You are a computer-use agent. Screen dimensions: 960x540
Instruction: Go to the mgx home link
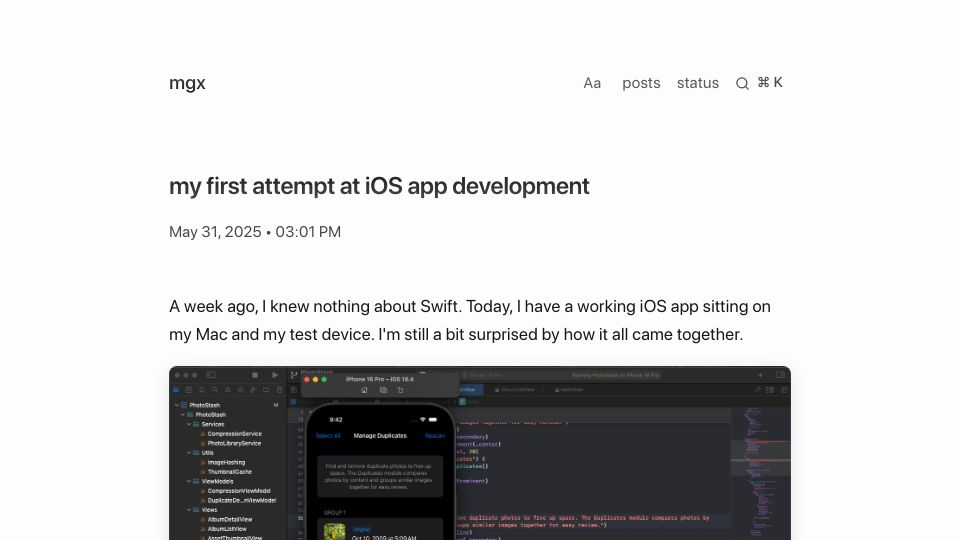click(187, 83)
